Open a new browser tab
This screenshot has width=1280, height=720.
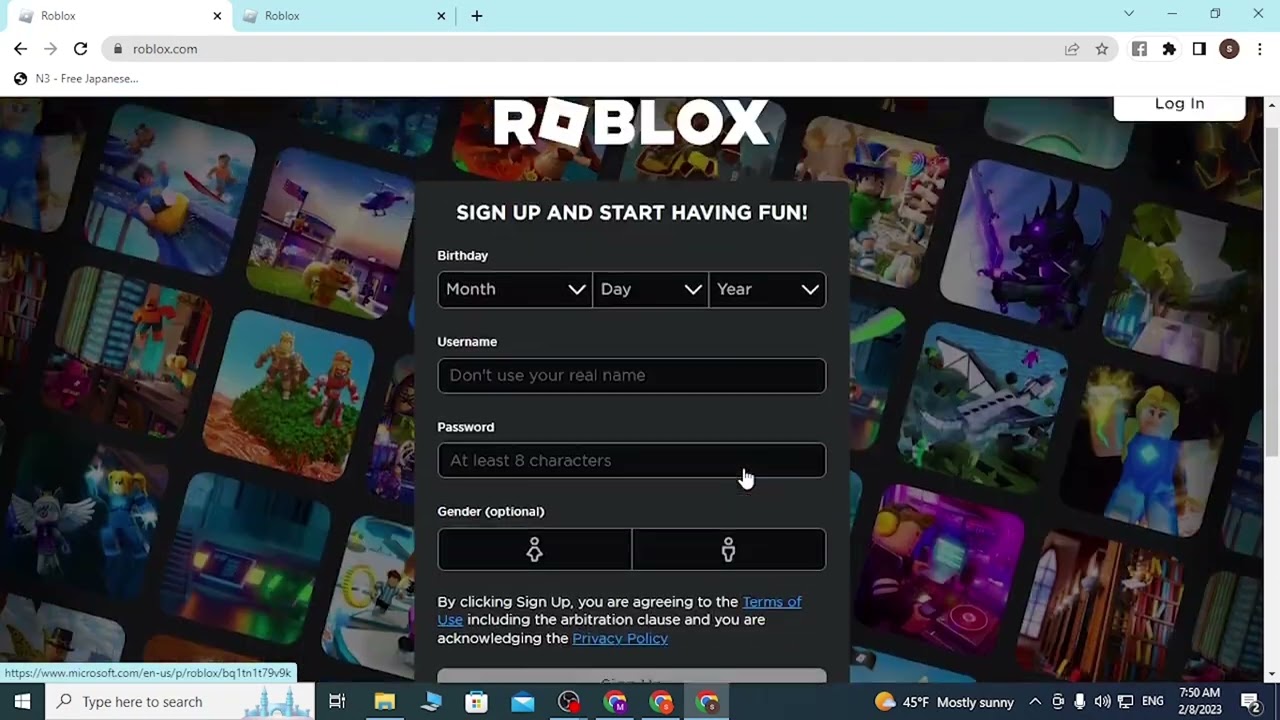(477, 16)
